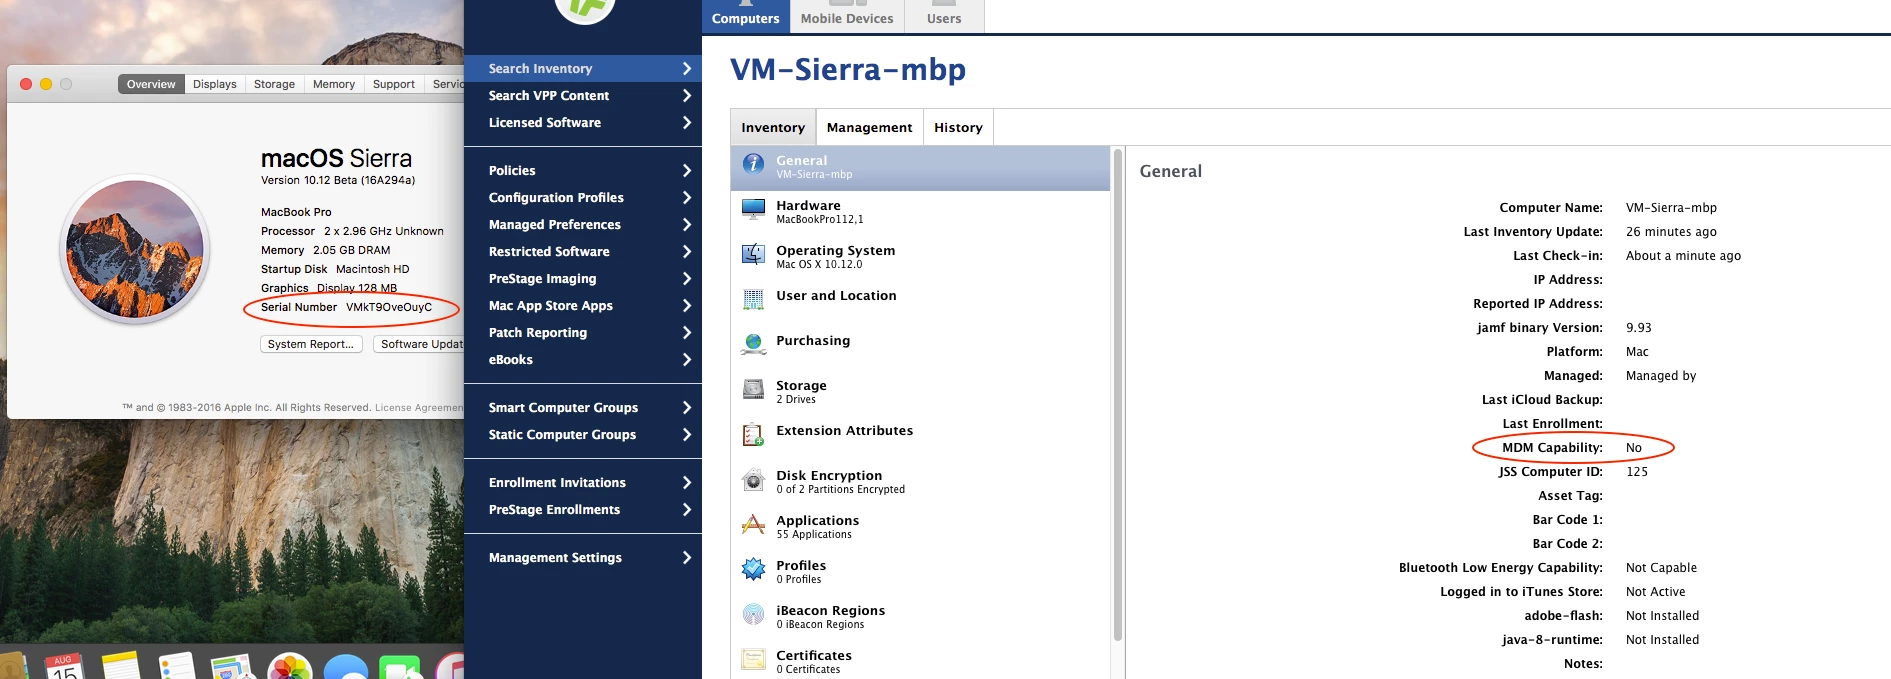This screenshot has height=679, width=1891.
Task: Open Smart Computer Groups
Action: click(x=583, y=407)
